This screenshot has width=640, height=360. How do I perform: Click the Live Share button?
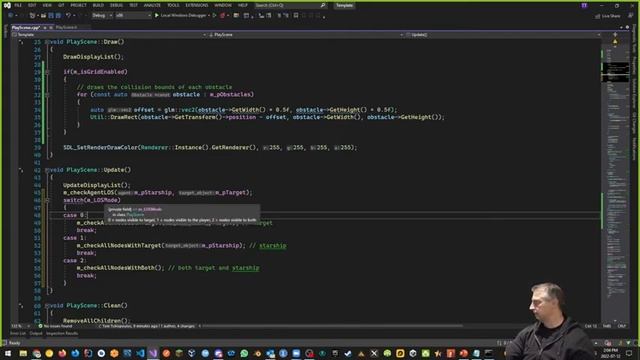point(608,16)
